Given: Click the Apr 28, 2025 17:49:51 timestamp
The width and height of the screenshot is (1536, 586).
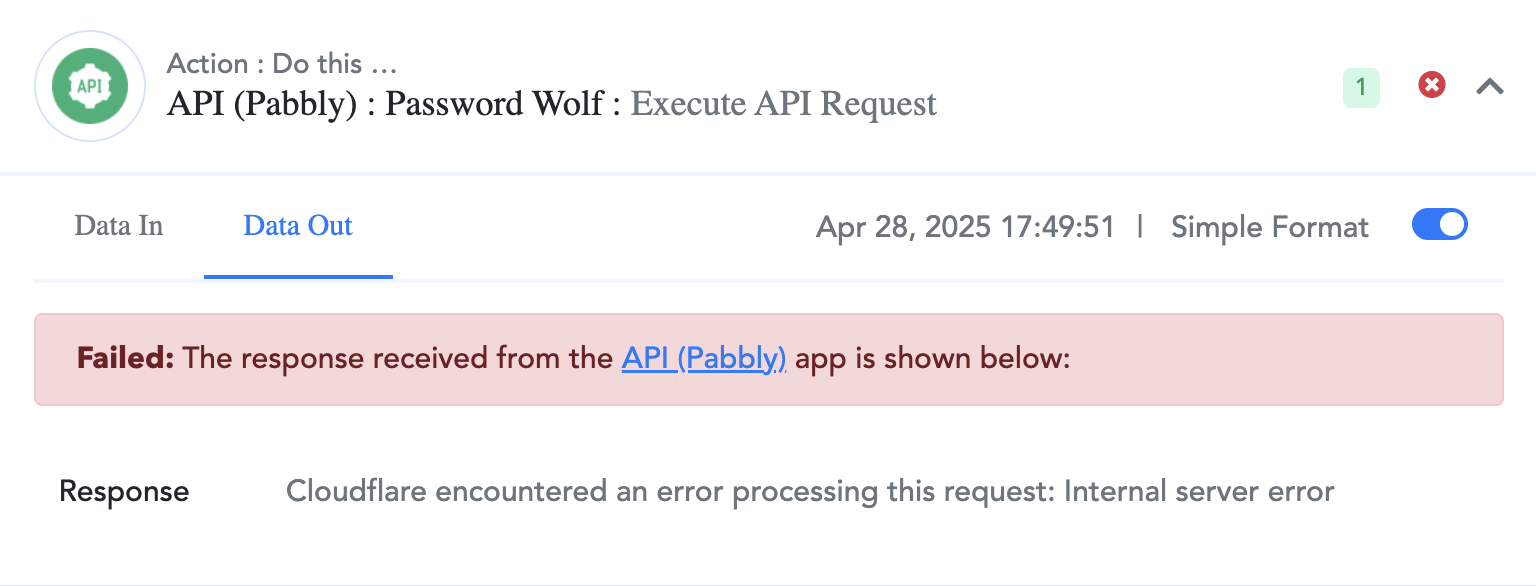Looking at the screenshot, I should [965, 227].
